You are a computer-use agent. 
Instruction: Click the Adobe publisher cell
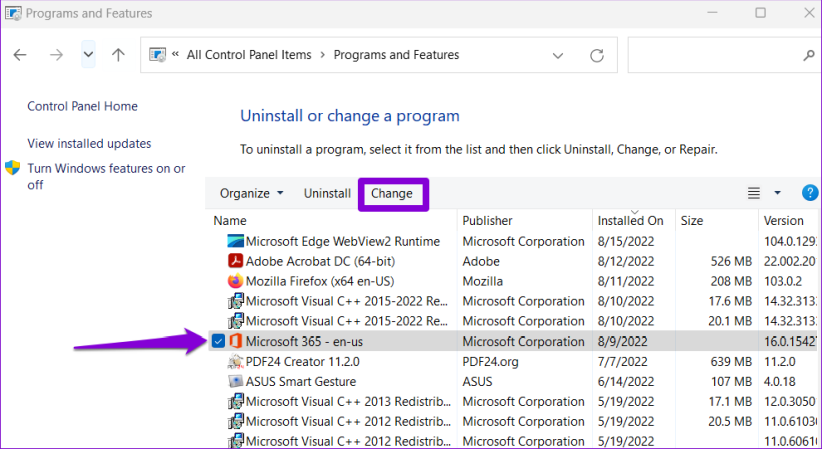coord(481,261)
